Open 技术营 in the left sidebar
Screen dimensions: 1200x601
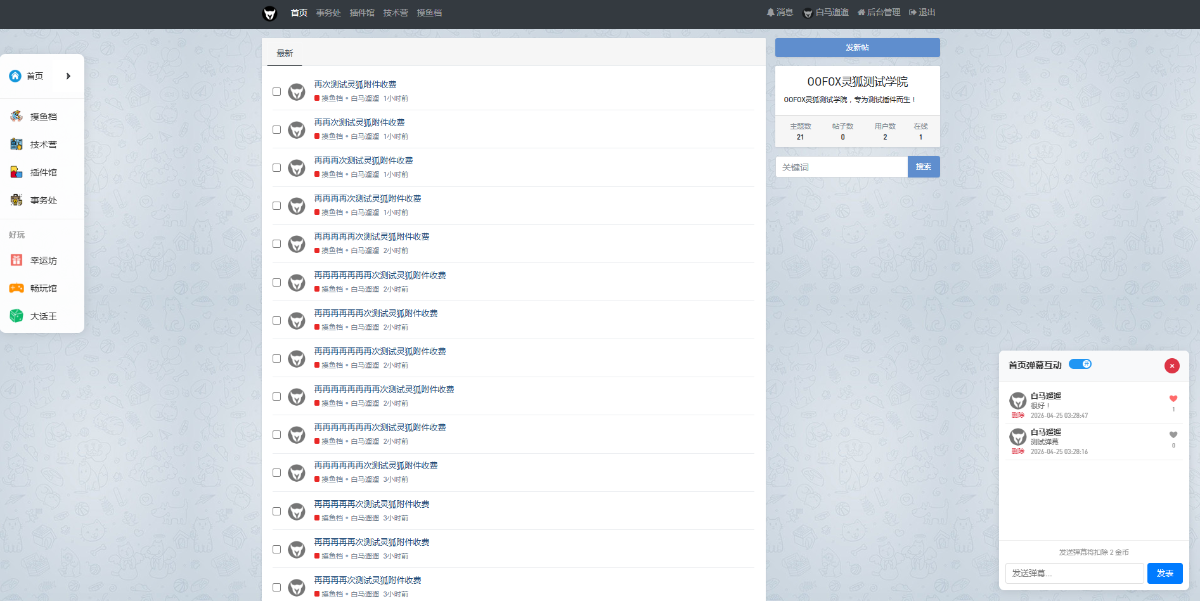click(x=42, y=144)
